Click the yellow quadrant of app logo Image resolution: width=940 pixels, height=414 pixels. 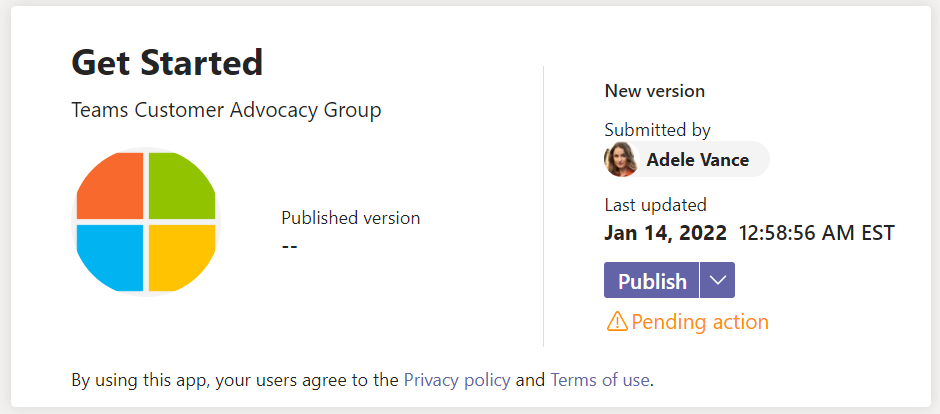point(181,257)
